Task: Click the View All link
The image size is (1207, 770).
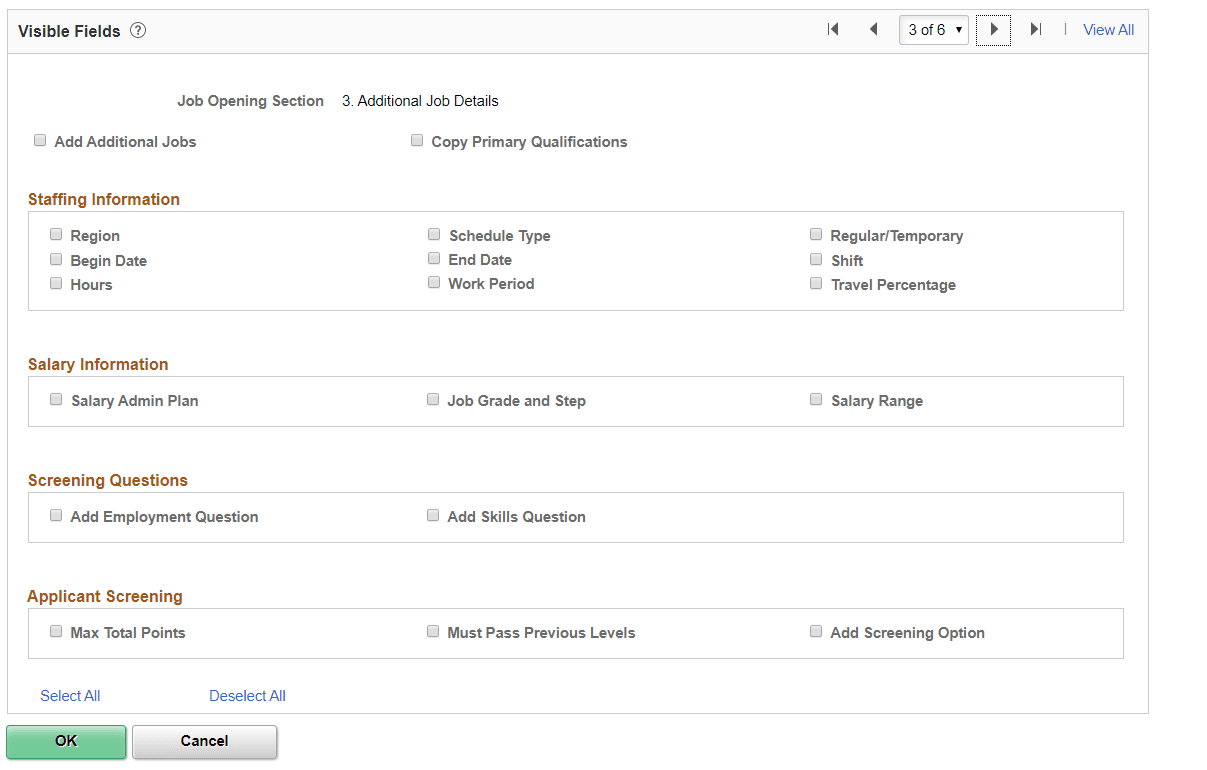Action: (1108, 30)
